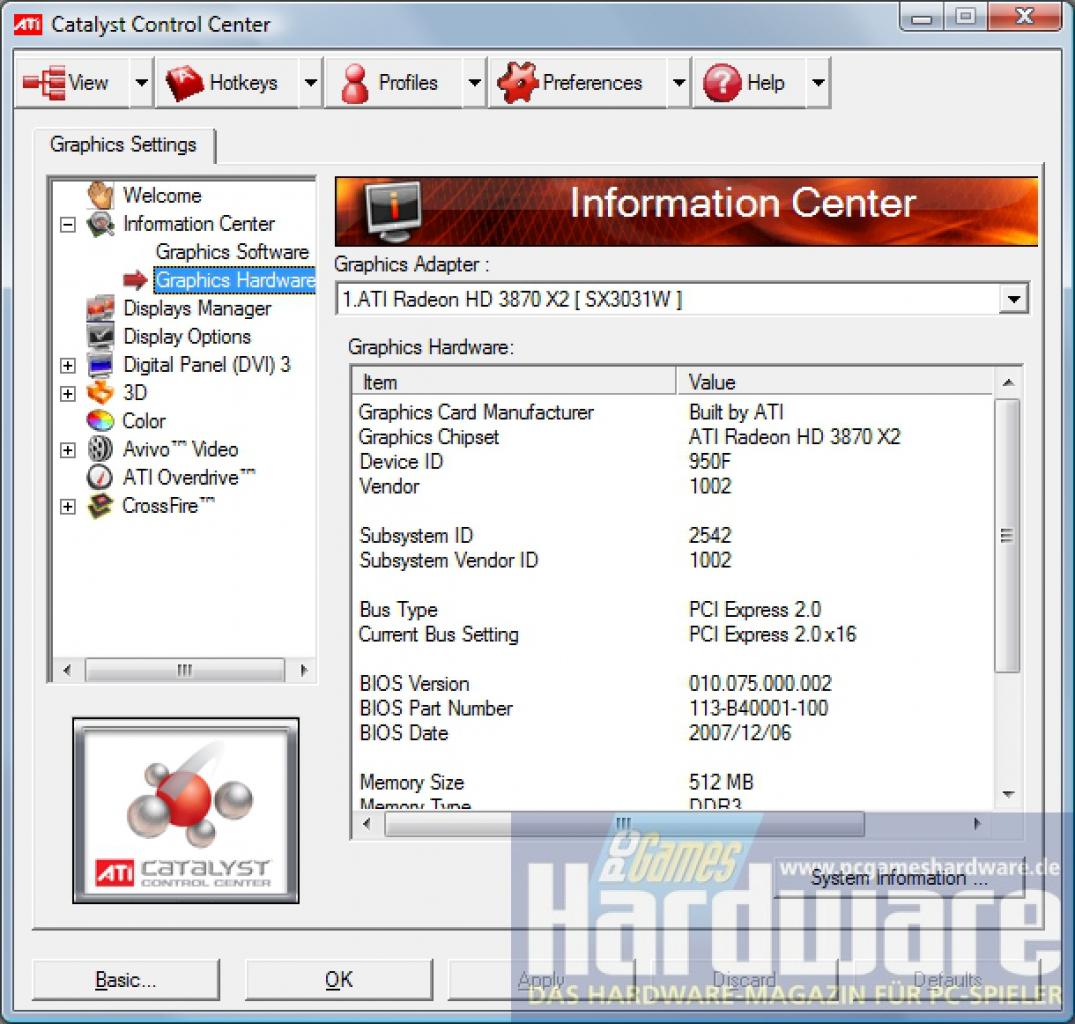Click the ATI logo in title bar

click(x=28, y=24)
